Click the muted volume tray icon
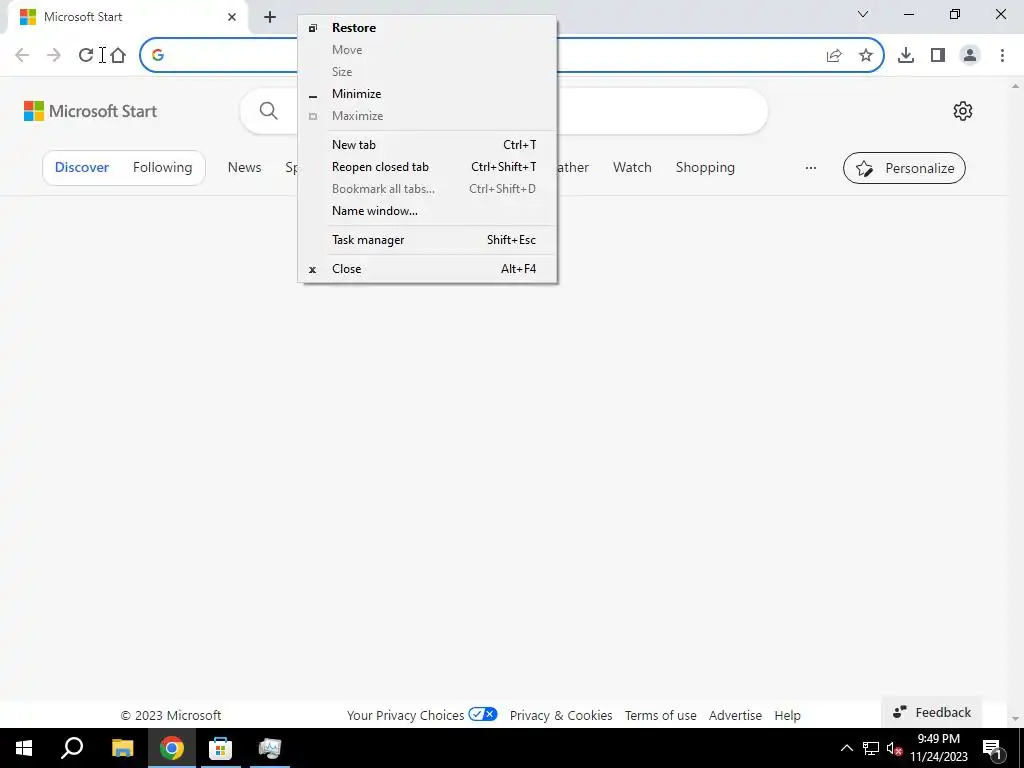The image size is (1024, 768). pyautogui.click(x=894, y=748)
